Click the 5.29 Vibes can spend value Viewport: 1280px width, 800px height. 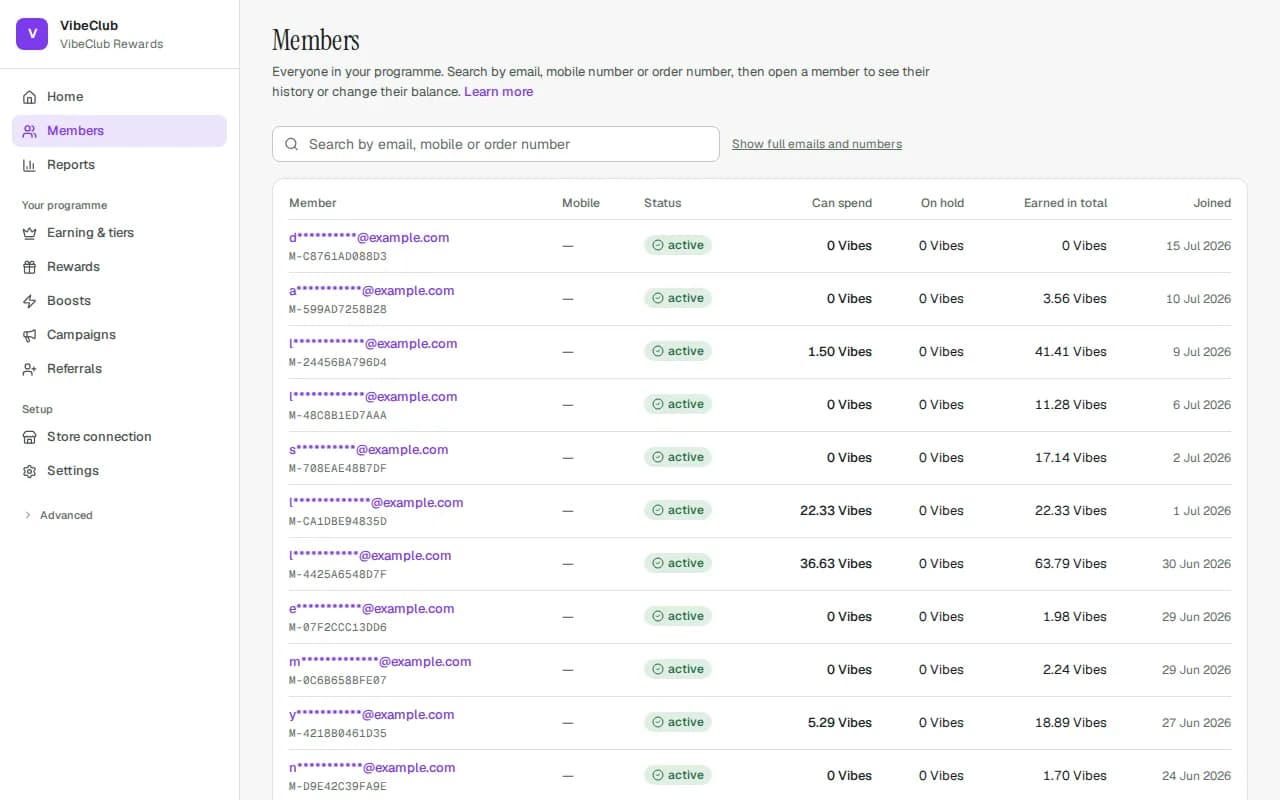[x=840, y=723]
